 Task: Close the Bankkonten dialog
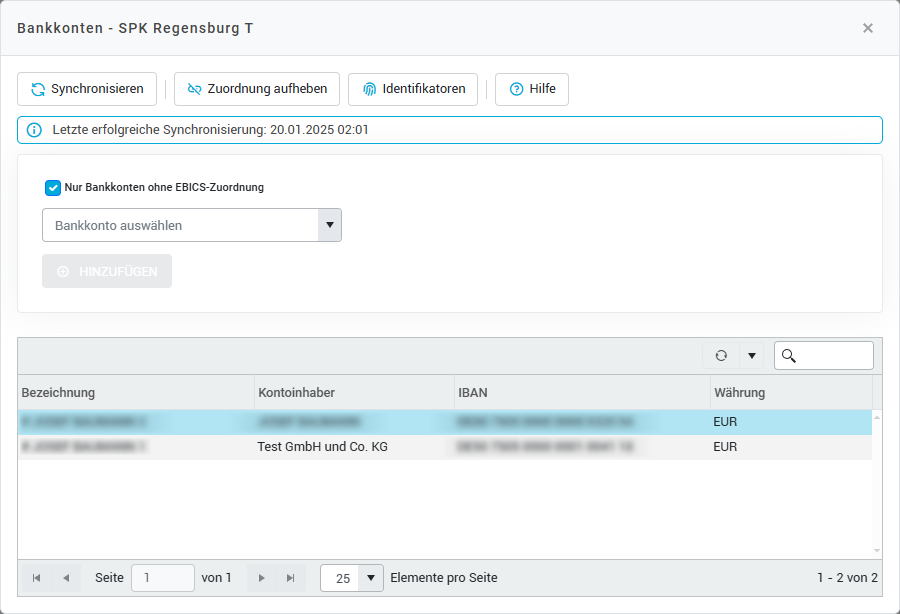point(868,28)
